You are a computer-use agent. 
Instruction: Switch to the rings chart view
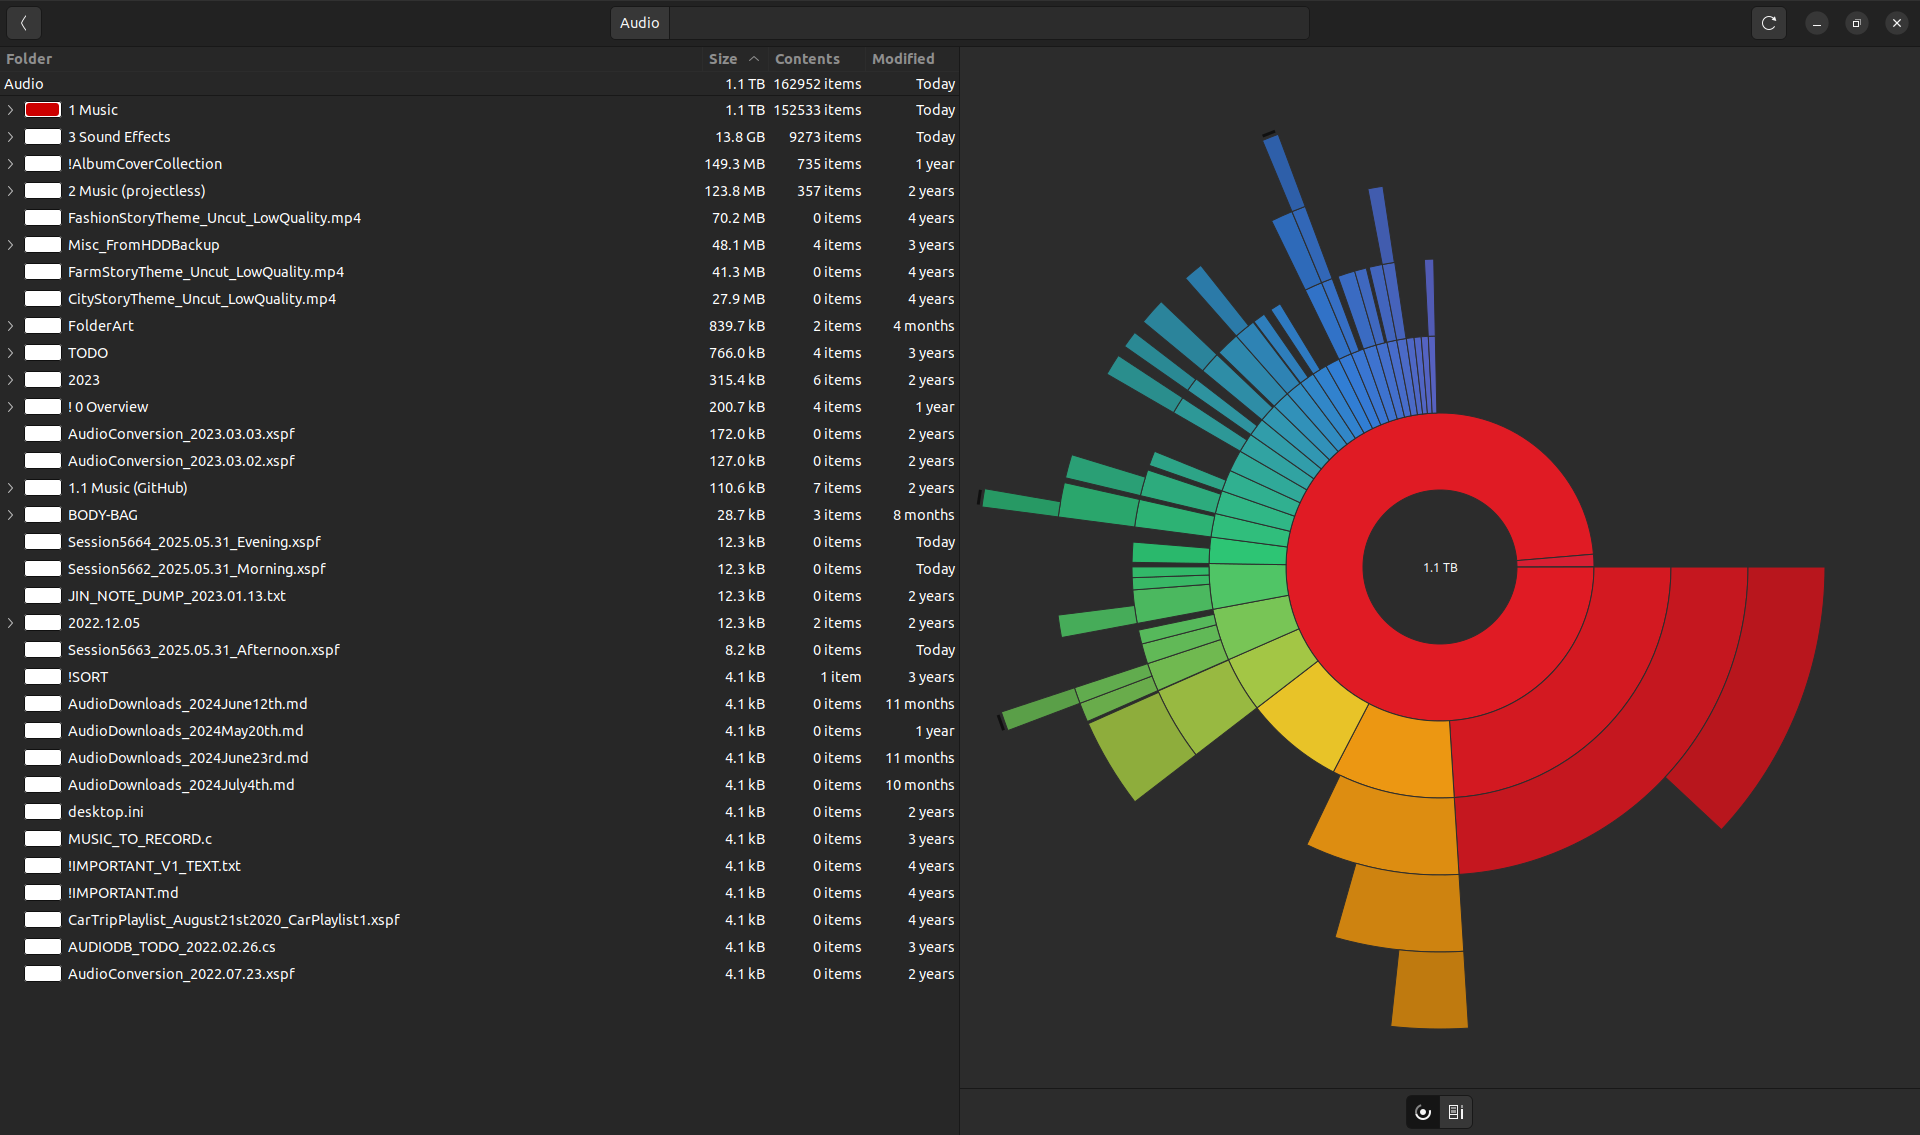pyautogui.click(x=1423, y=1111)
